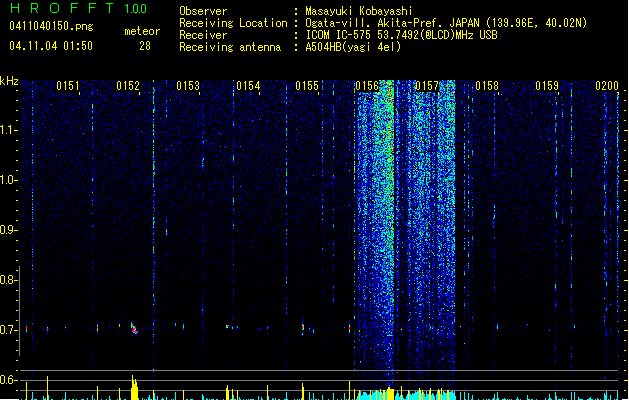Click the 0159 time marker
The image size is (629, 400).
tap(547, 86)
